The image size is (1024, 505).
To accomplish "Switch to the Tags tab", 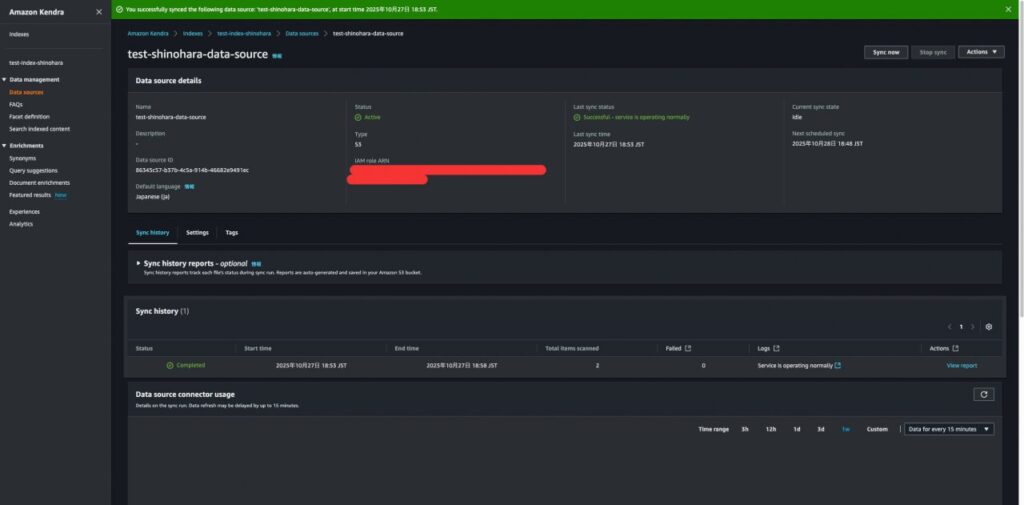I will [231, 232].
